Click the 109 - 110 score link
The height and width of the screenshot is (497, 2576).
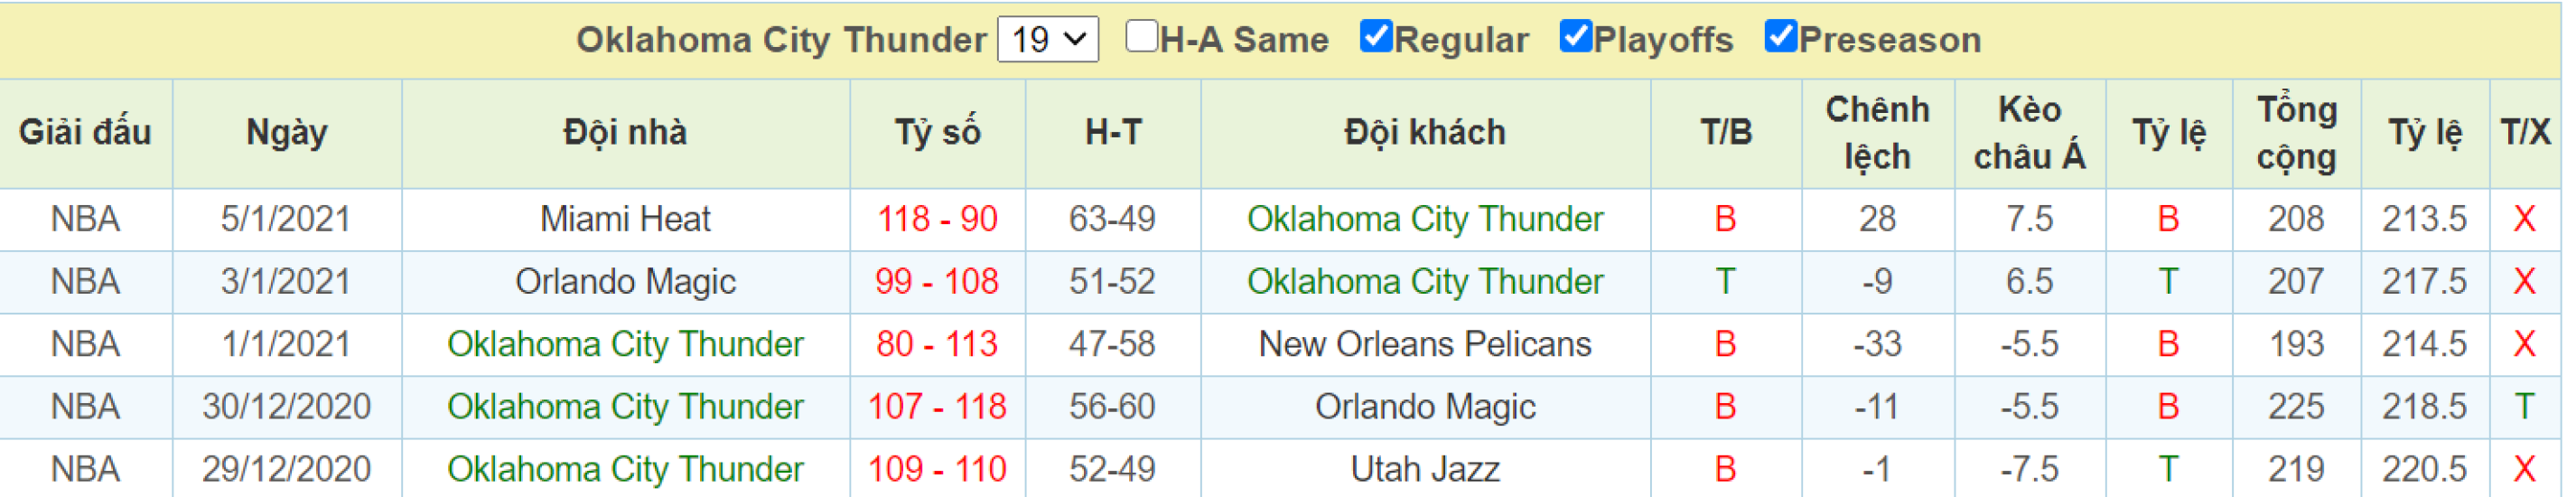pyautogui.click(x=937, y=469)
